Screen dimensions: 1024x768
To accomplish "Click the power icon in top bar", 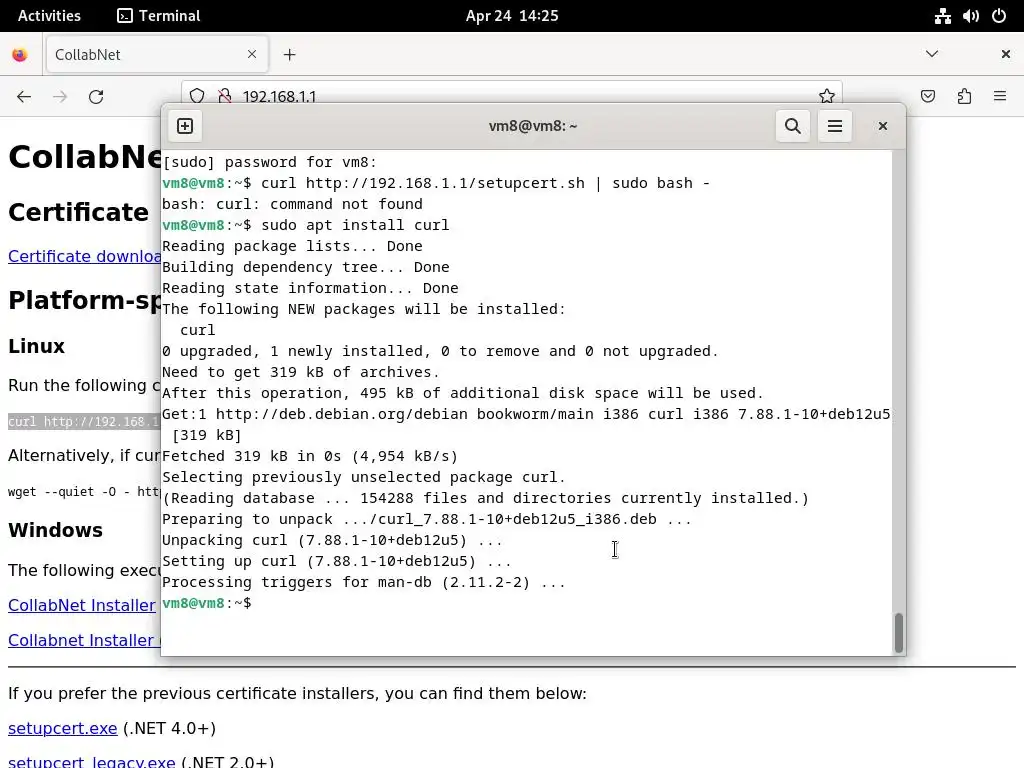I will (999, 16).
